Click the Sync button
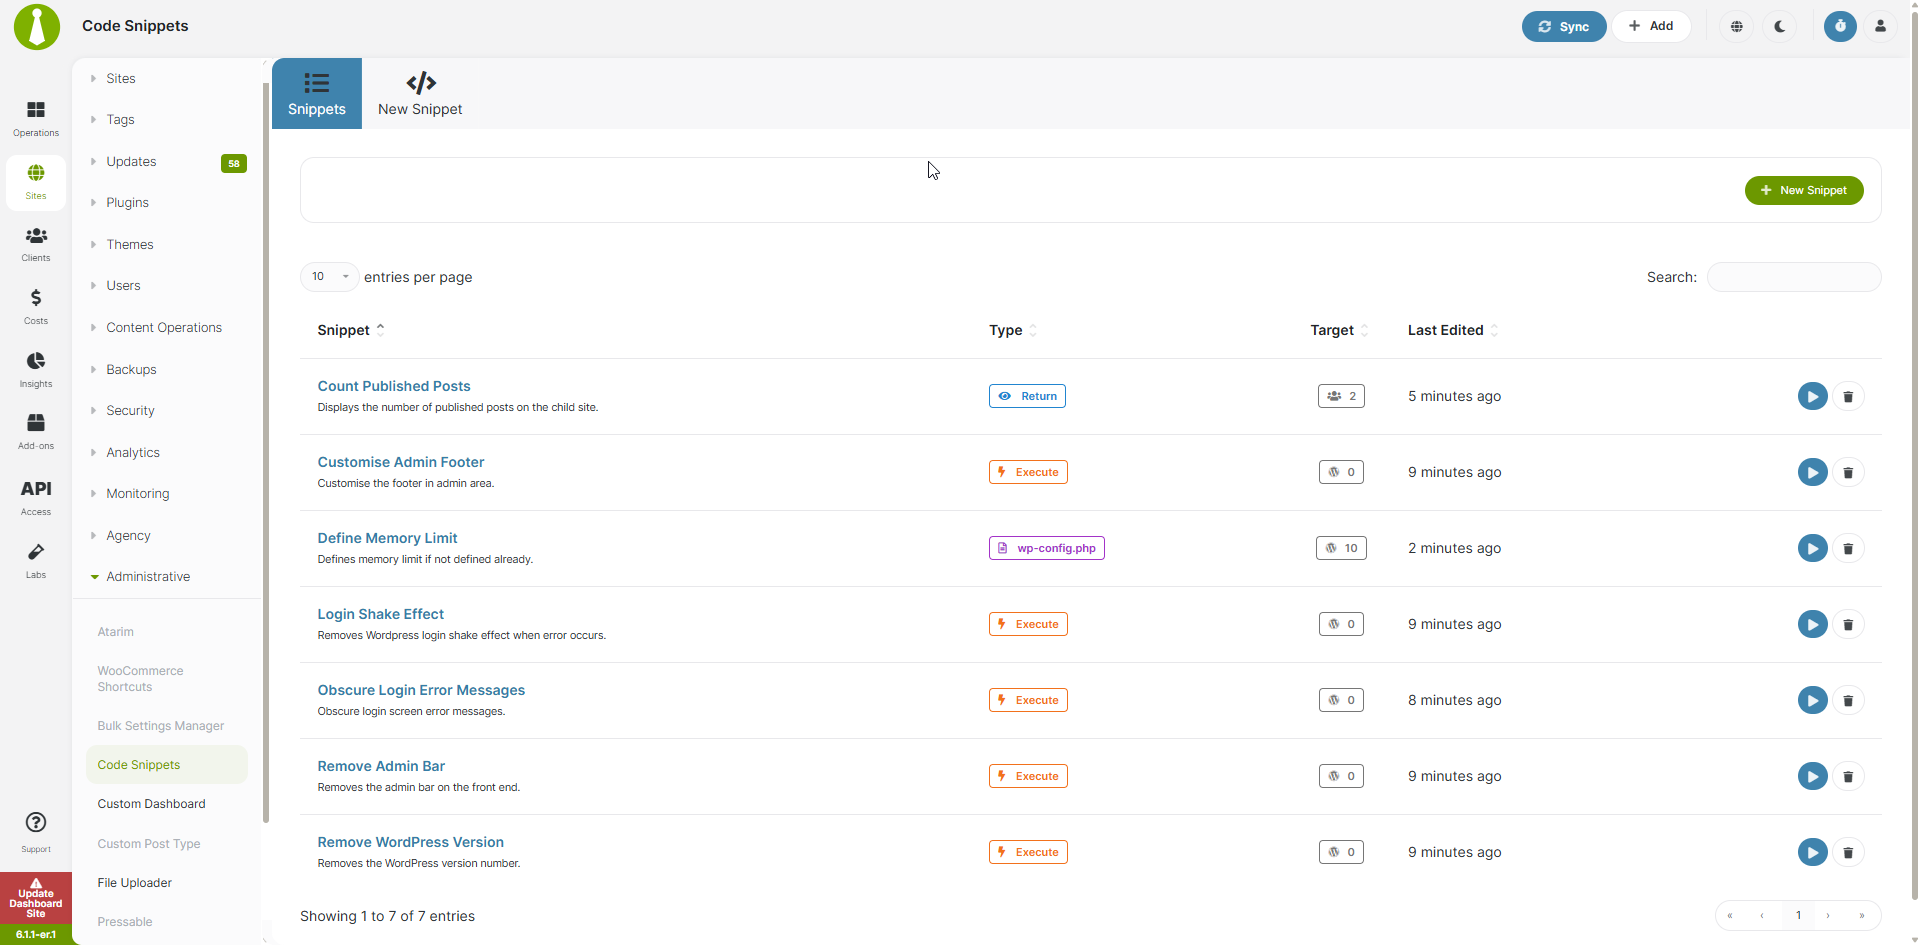1920x945 pixels. coord(1564,27)
